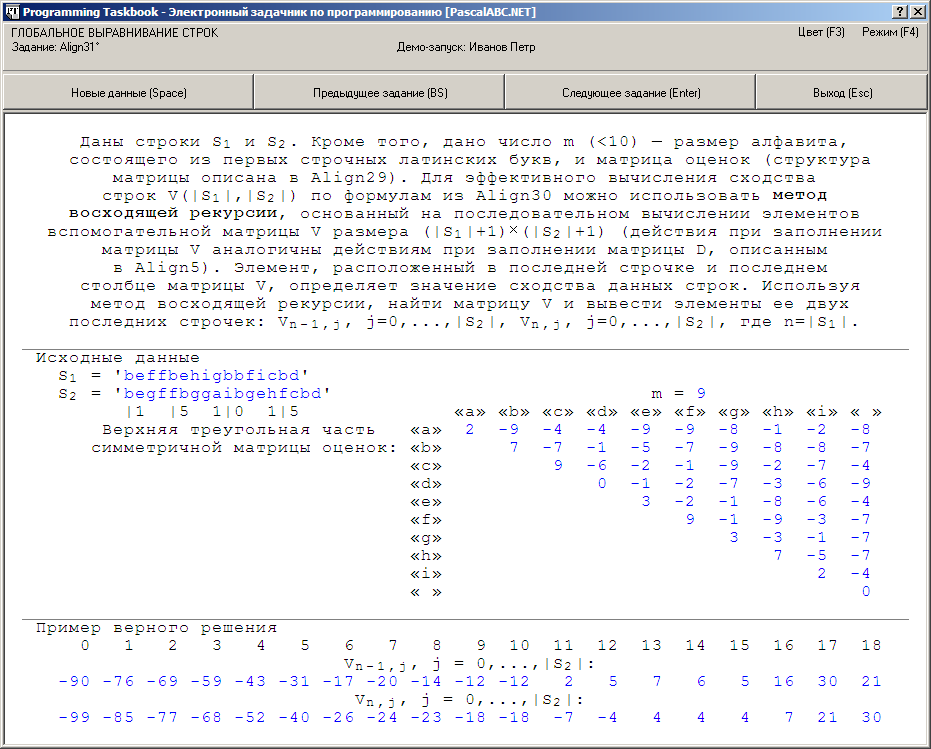Viewport: 931px width, 749px height.
Task: Change display mode via Режим (F4)
Action: [890, 32]
